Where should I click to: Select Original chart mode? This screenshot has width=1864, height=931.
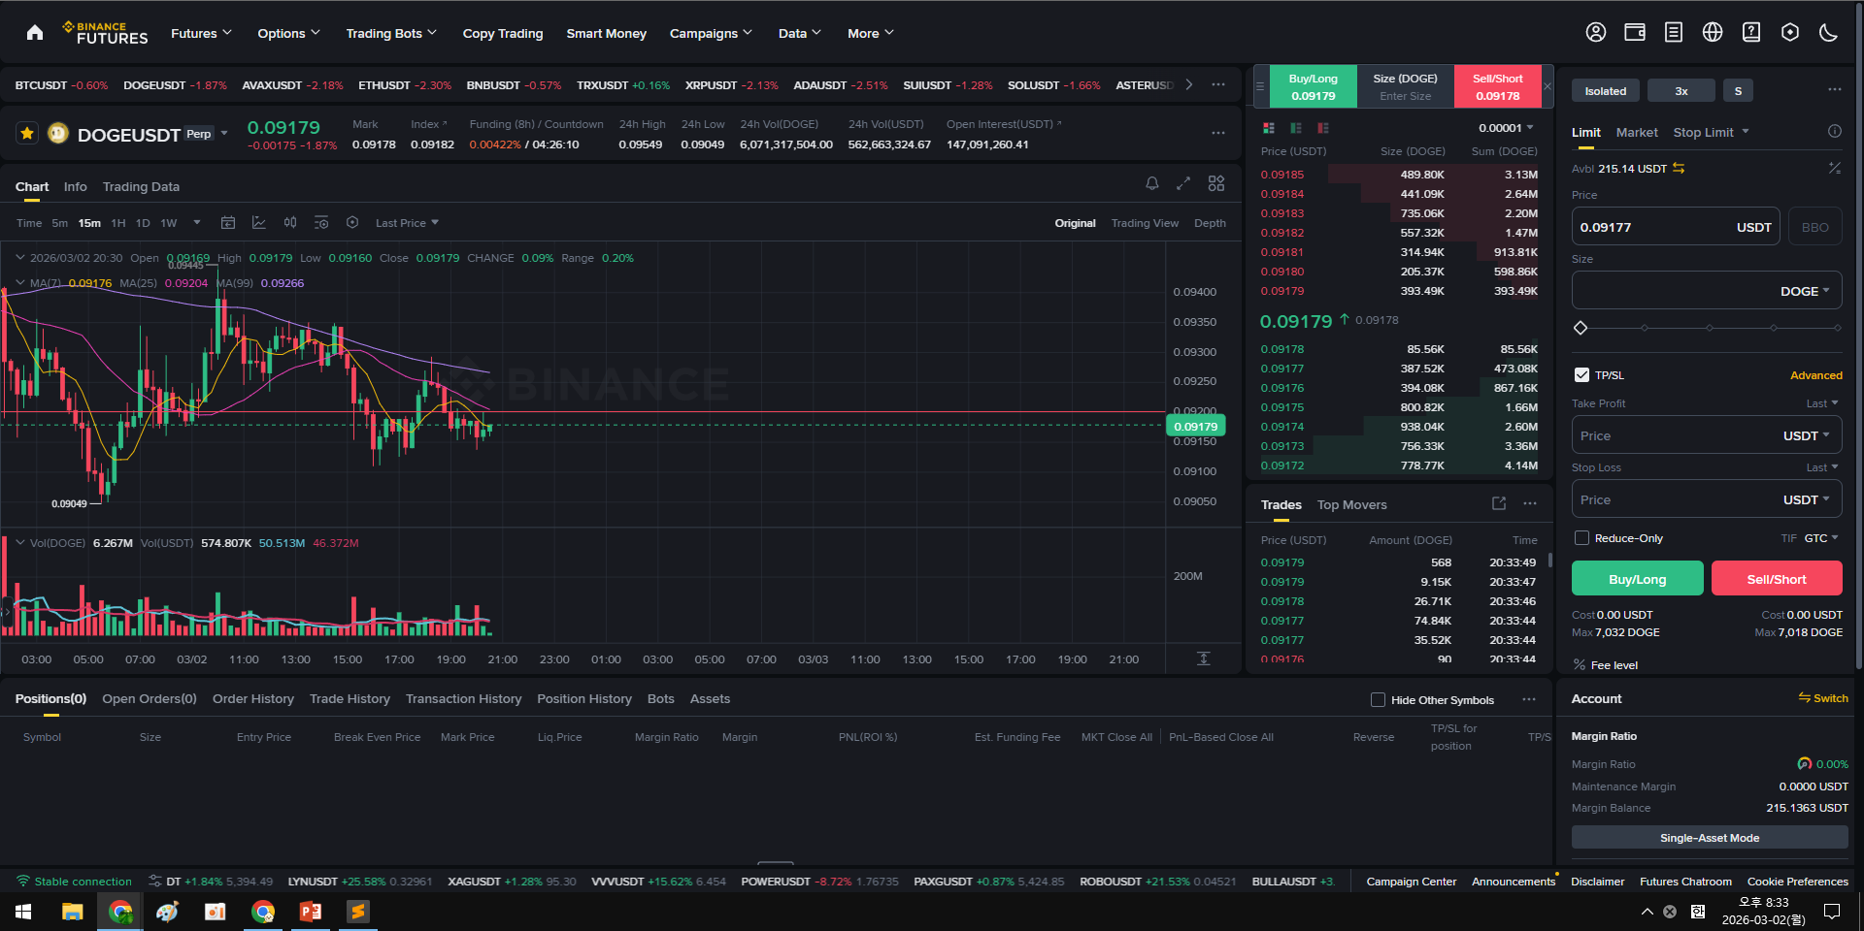tap(1075, 223)
